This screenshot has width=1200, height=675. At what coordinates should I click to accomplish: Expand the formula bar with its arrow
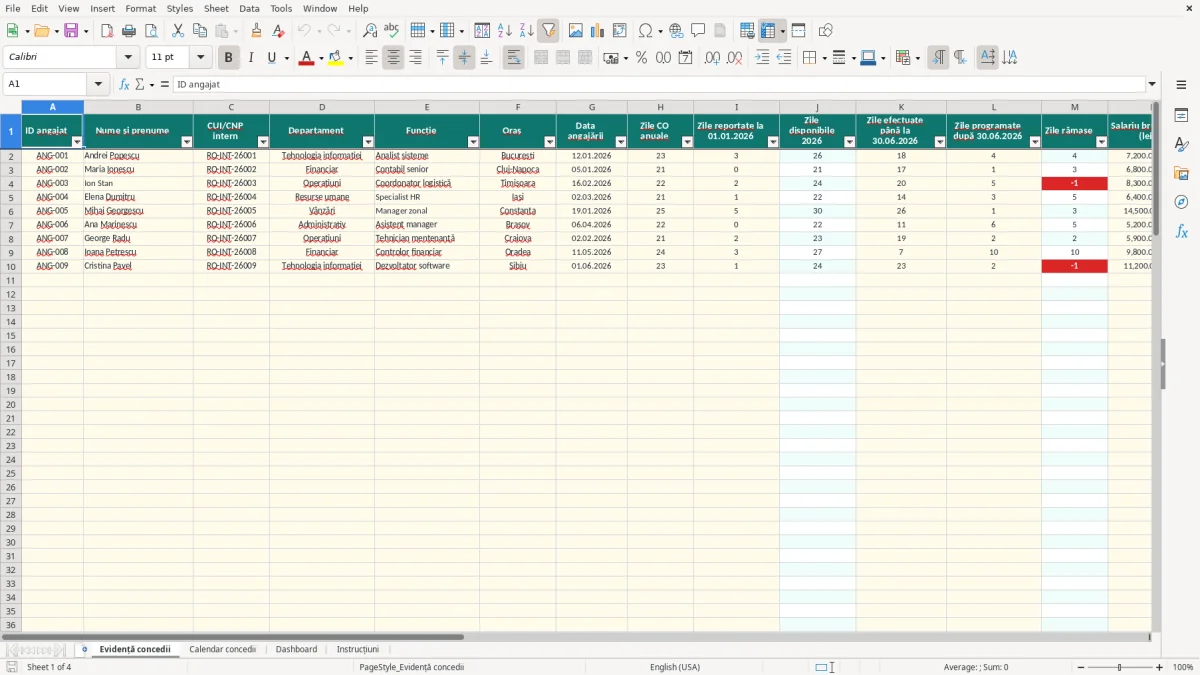pos(1152,85)
